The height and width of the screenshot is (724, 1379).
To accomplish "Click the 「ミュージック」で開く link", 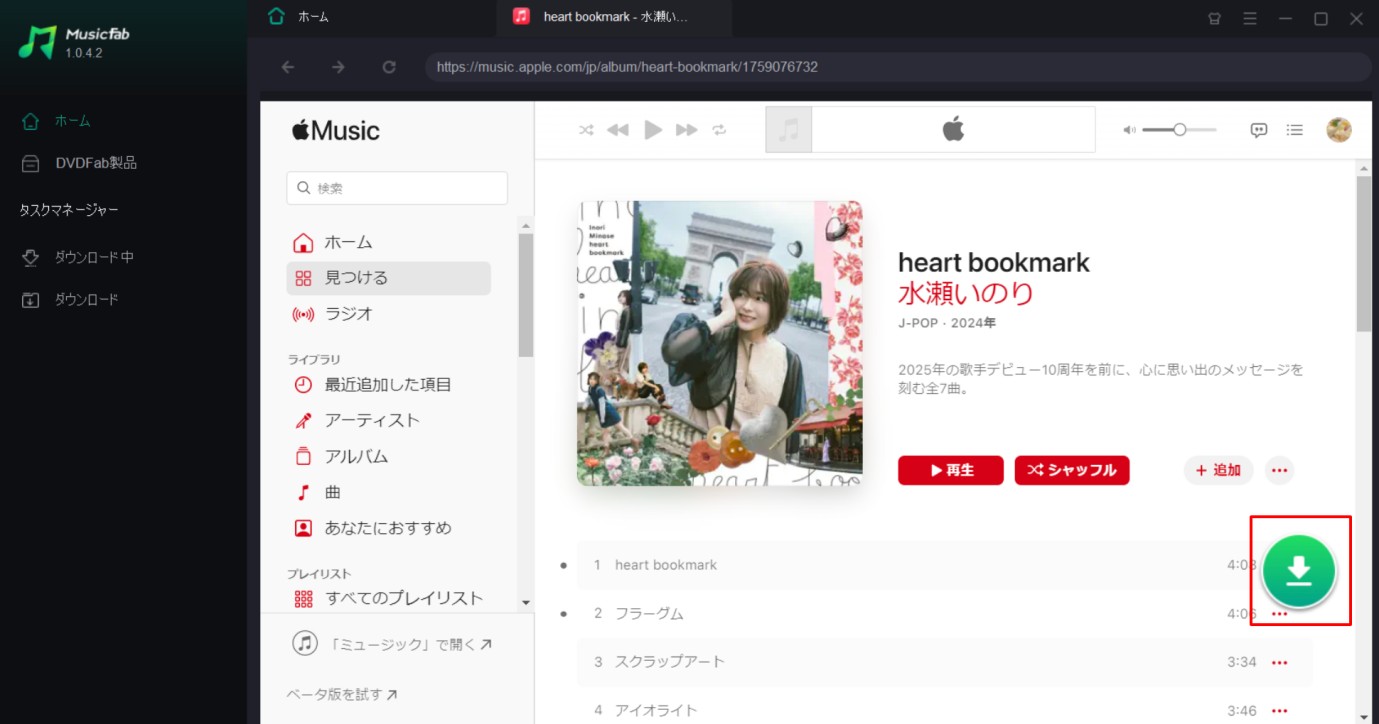I will click(x=392, y=644).
